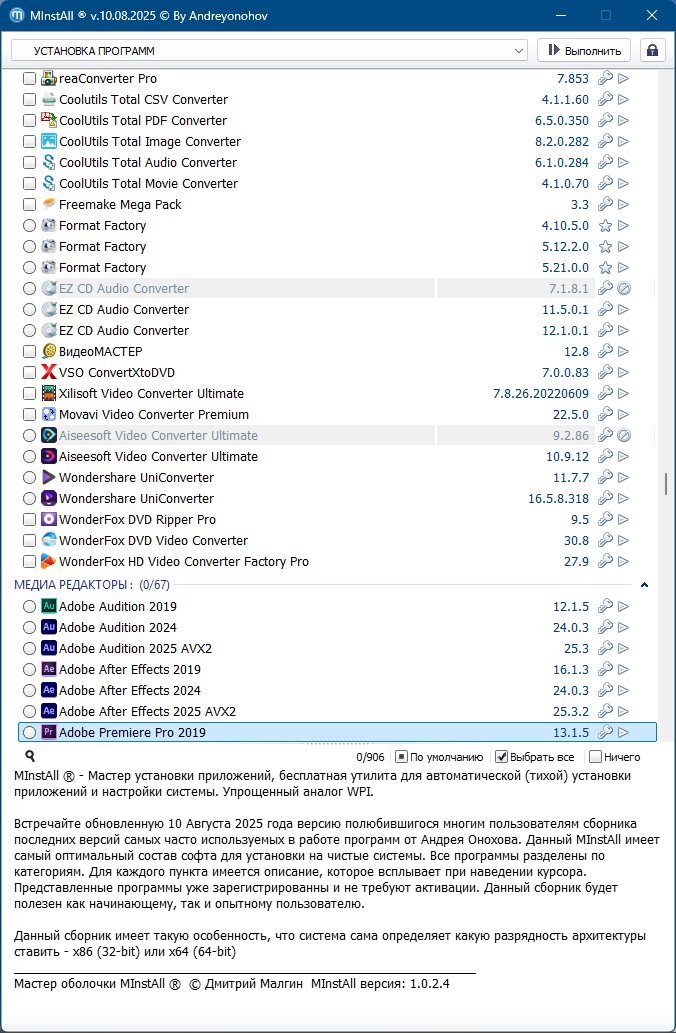
Task: Click the reaConverter Pro app icon
Action: tap(49, 78)
